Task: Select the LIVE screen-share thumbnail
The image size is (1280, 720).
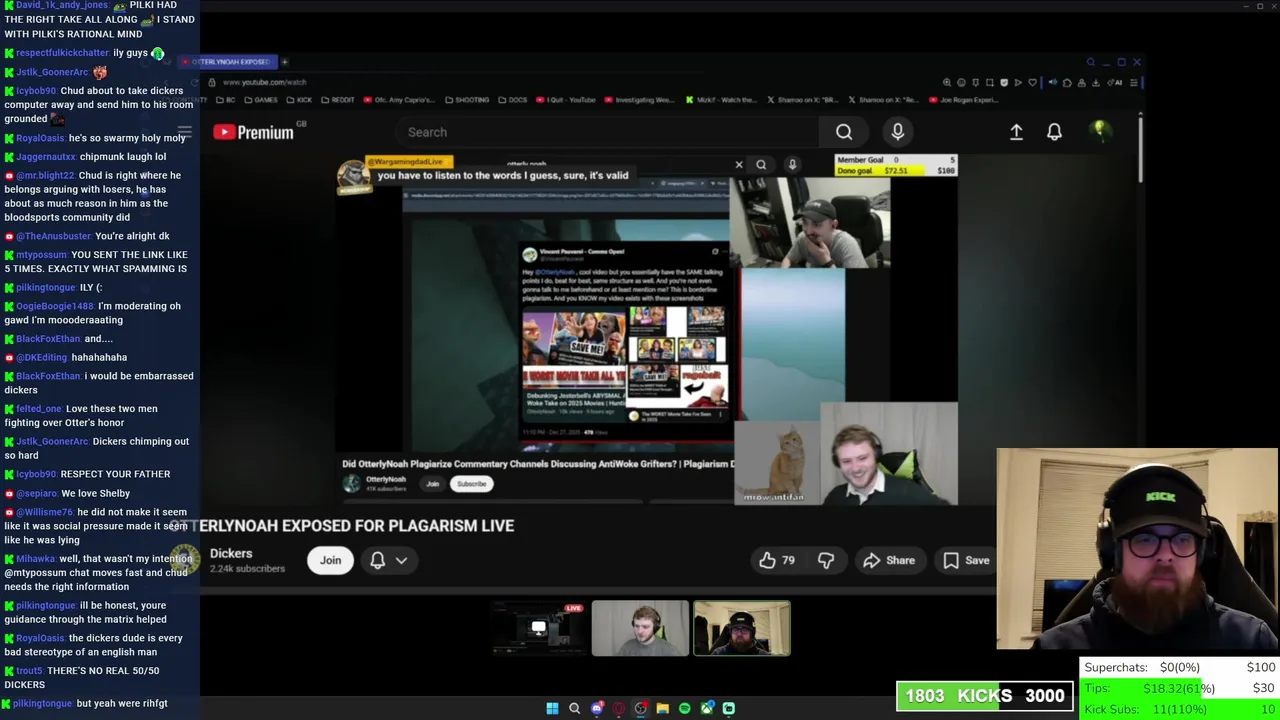Action: [x=539, y=628]
